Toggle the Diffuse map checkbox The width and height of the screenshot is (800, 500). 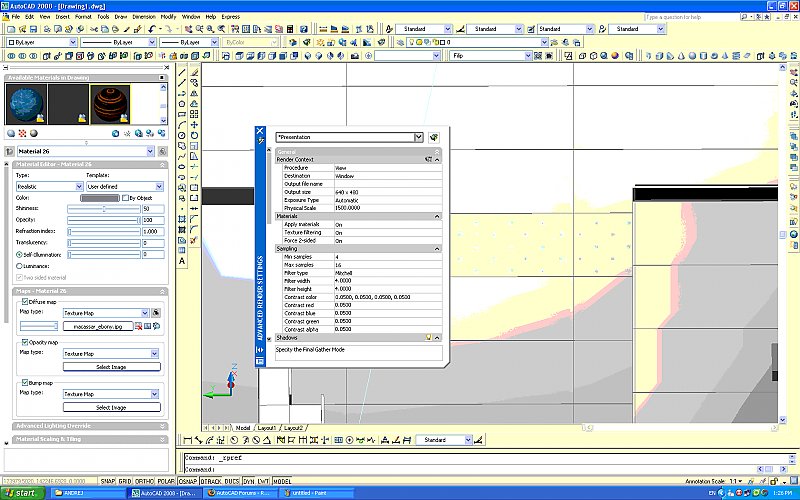point(25,301)
